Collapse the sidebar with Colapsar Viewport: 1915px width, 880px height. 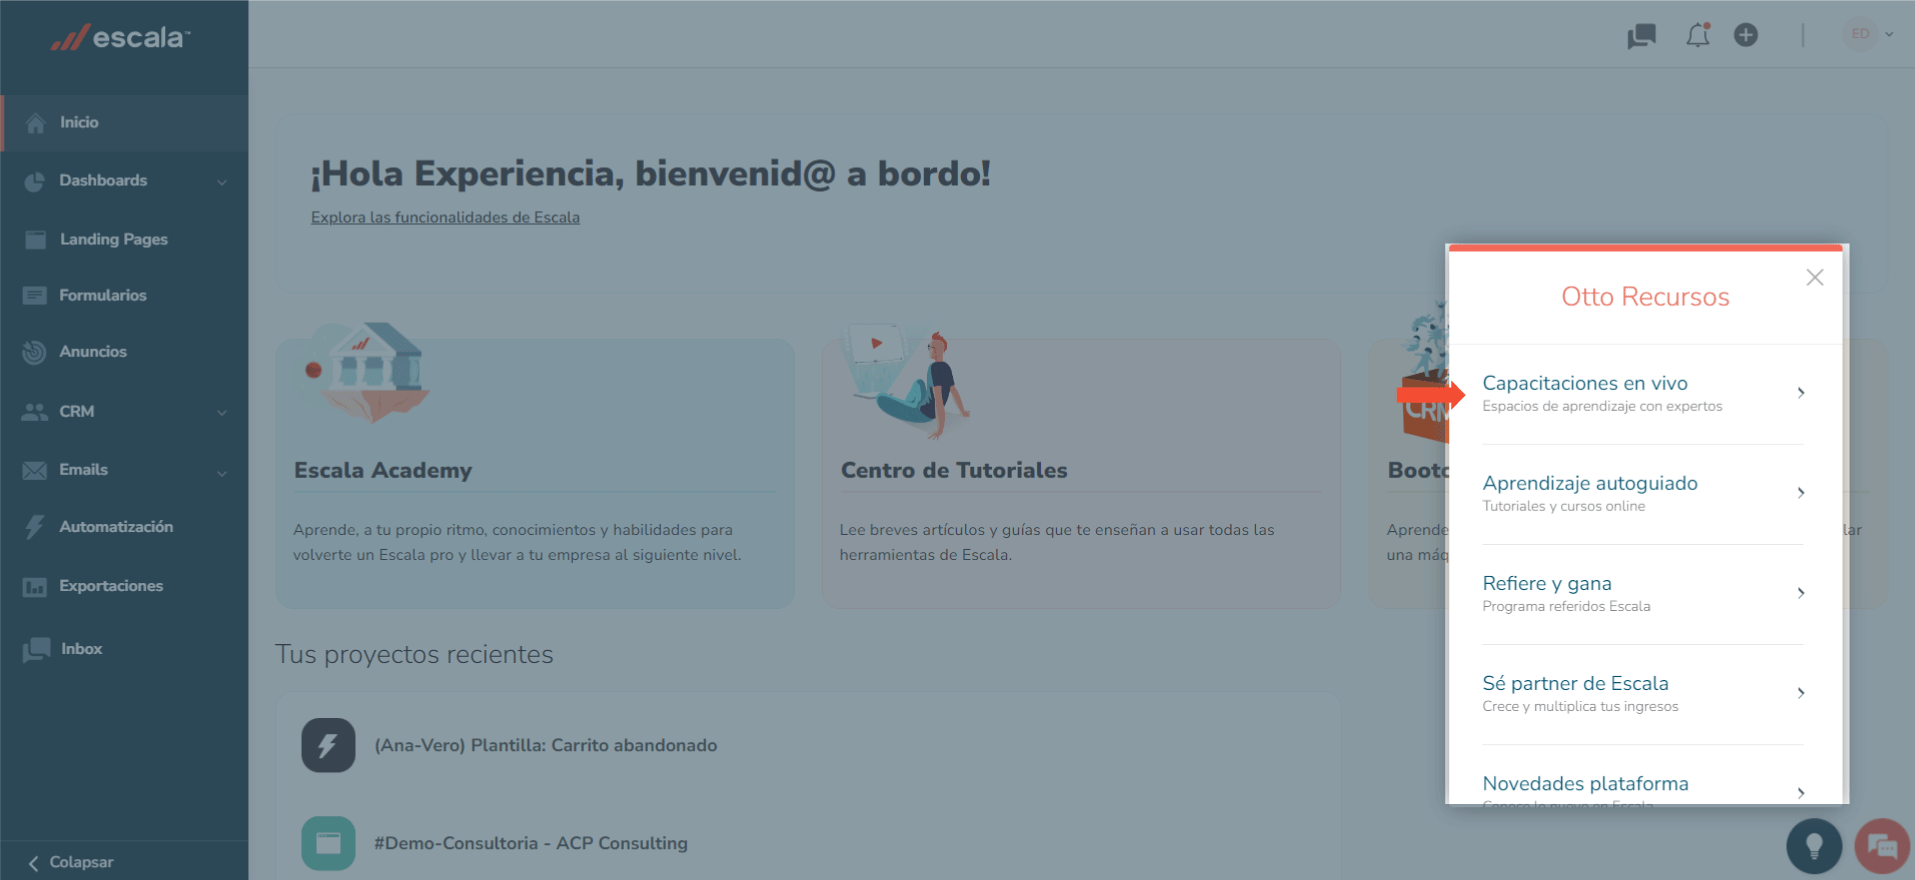70,862
